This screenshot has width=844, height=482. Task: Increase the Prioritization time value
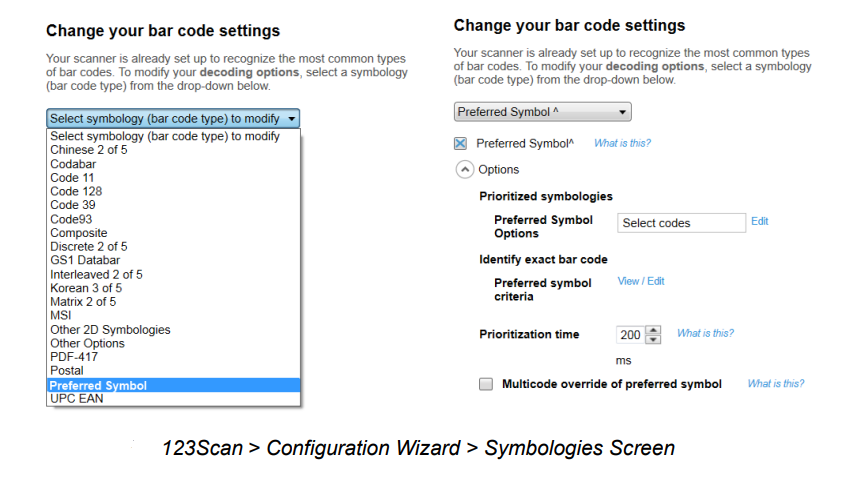point(654,330)
